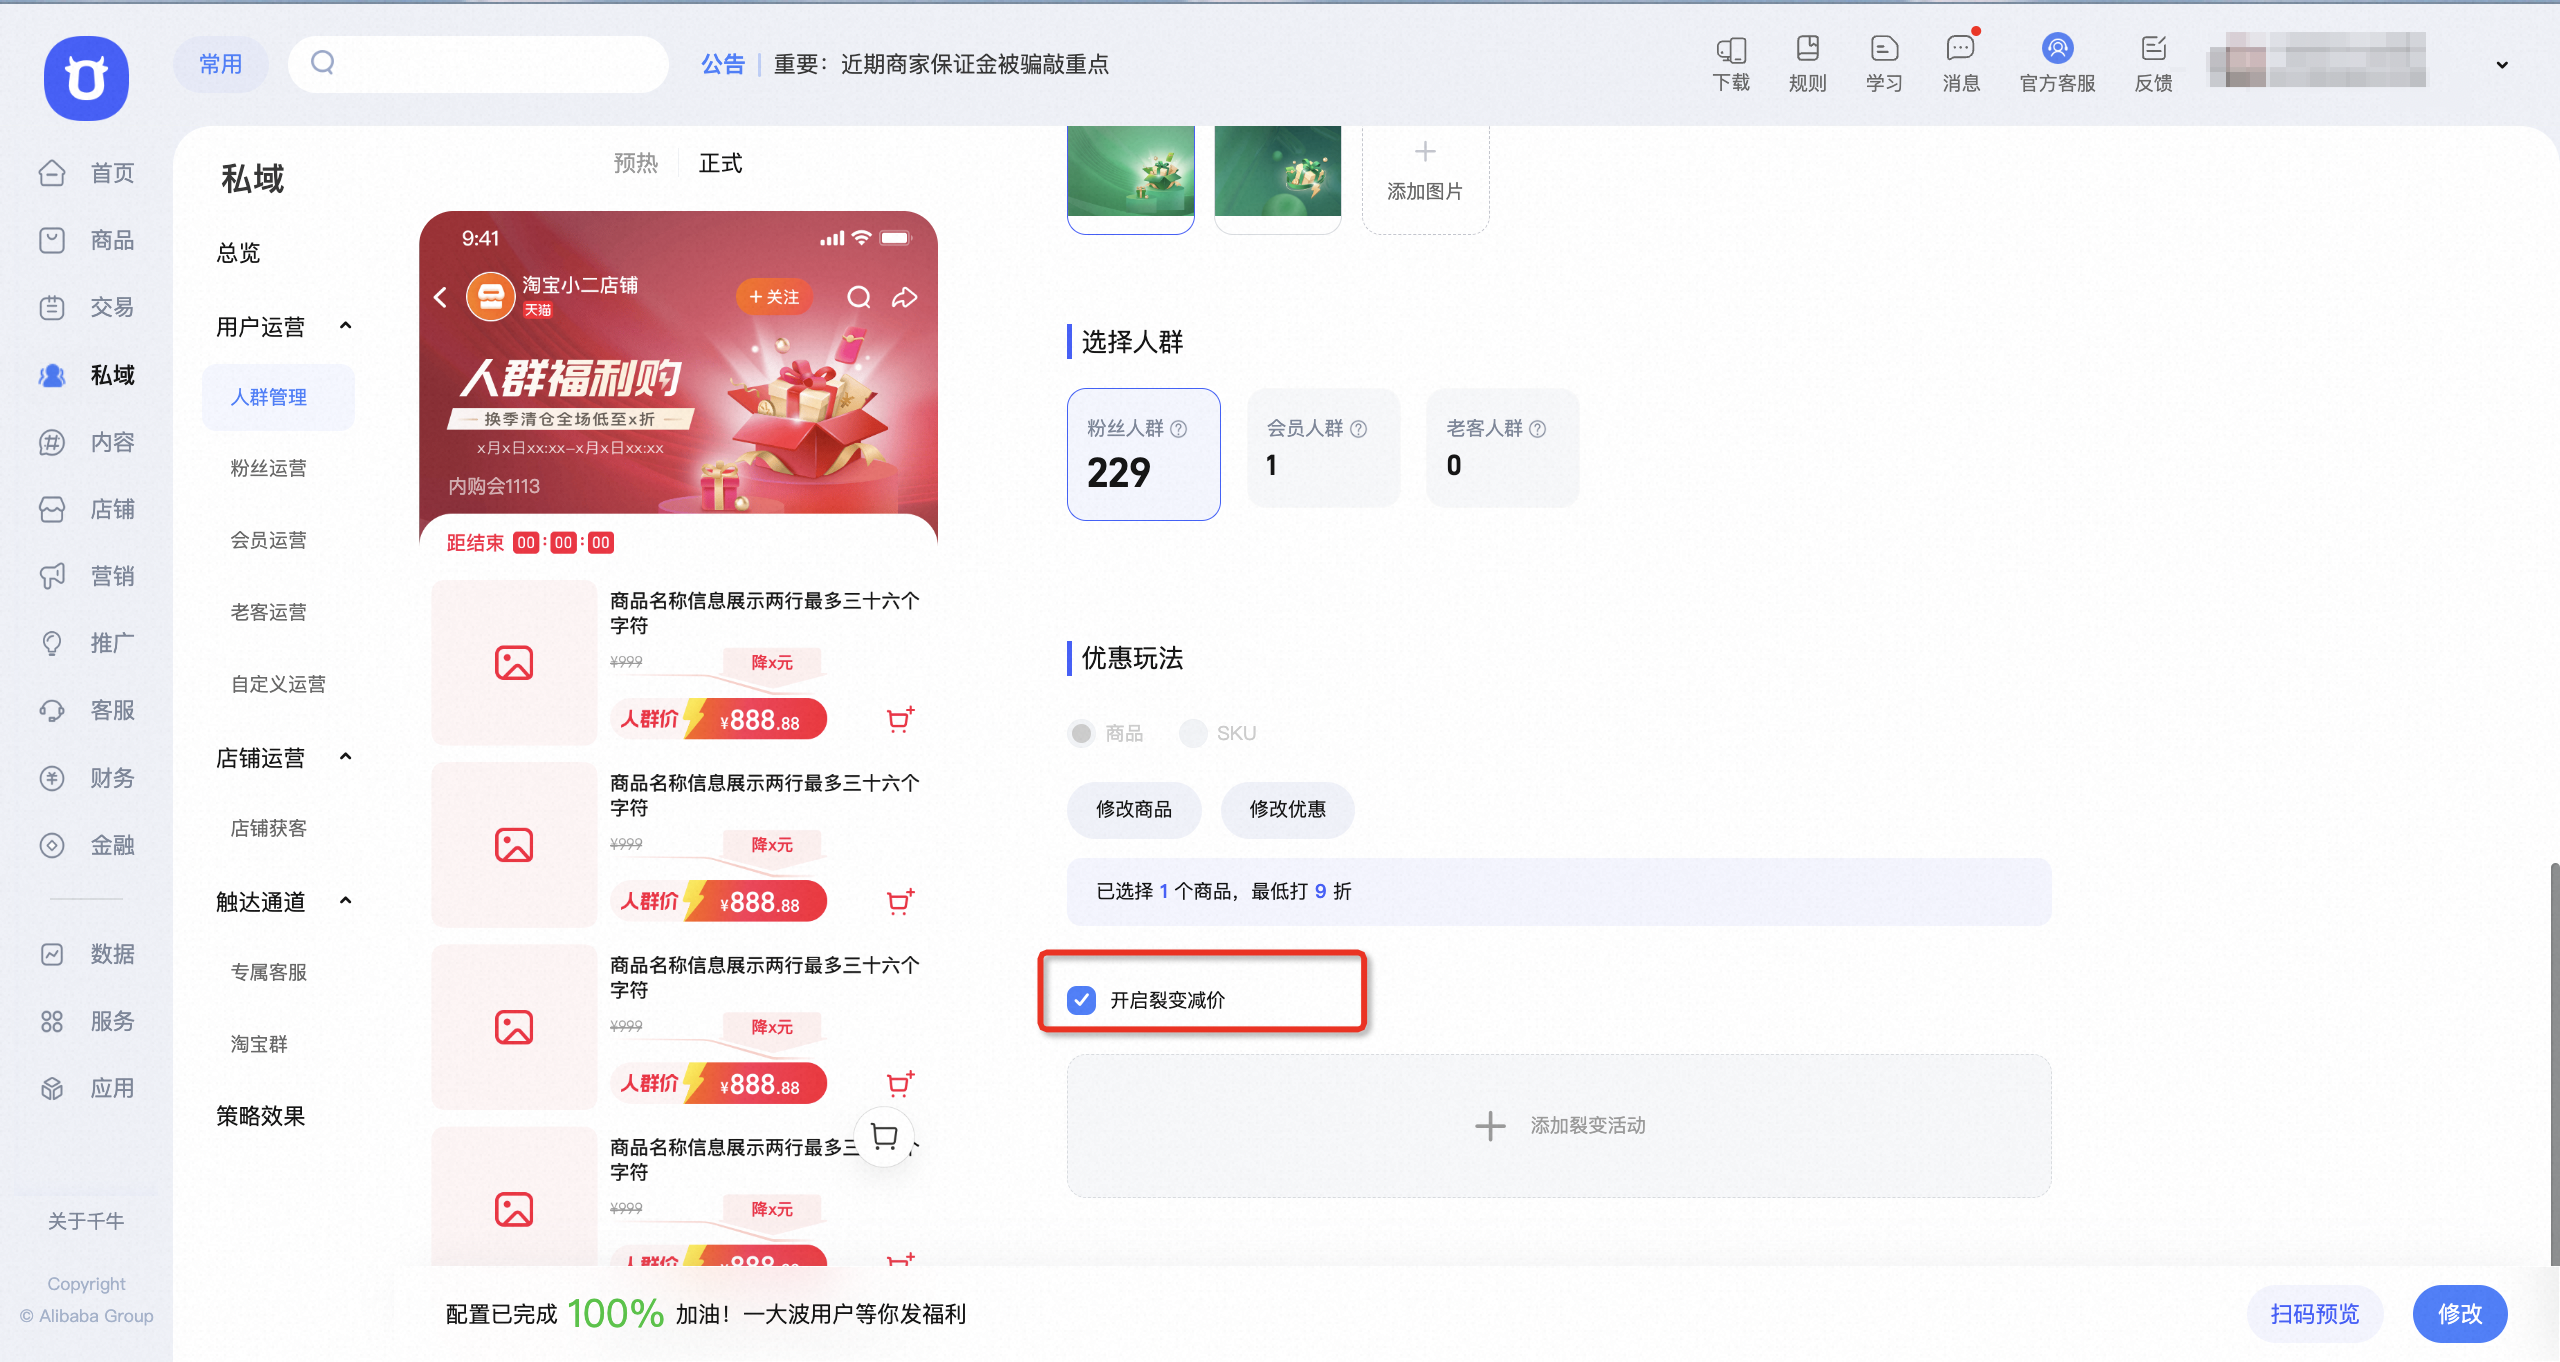The width and height of the screenshot is (2560, 1362).
Task: Go to 首页 in left sidebar
Action: tap(86, 173)
